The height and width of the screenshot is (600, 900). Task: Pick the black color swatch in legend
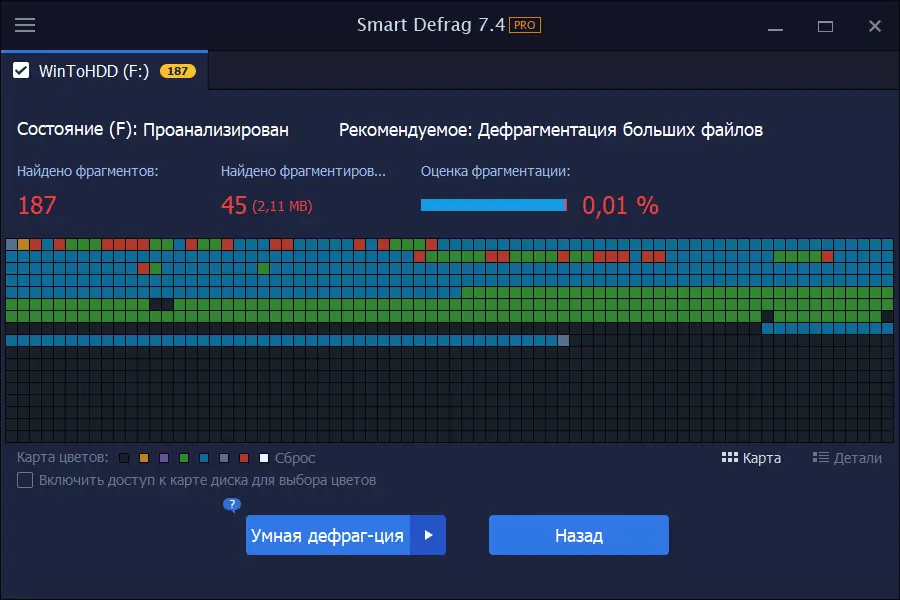pos(124,458)
